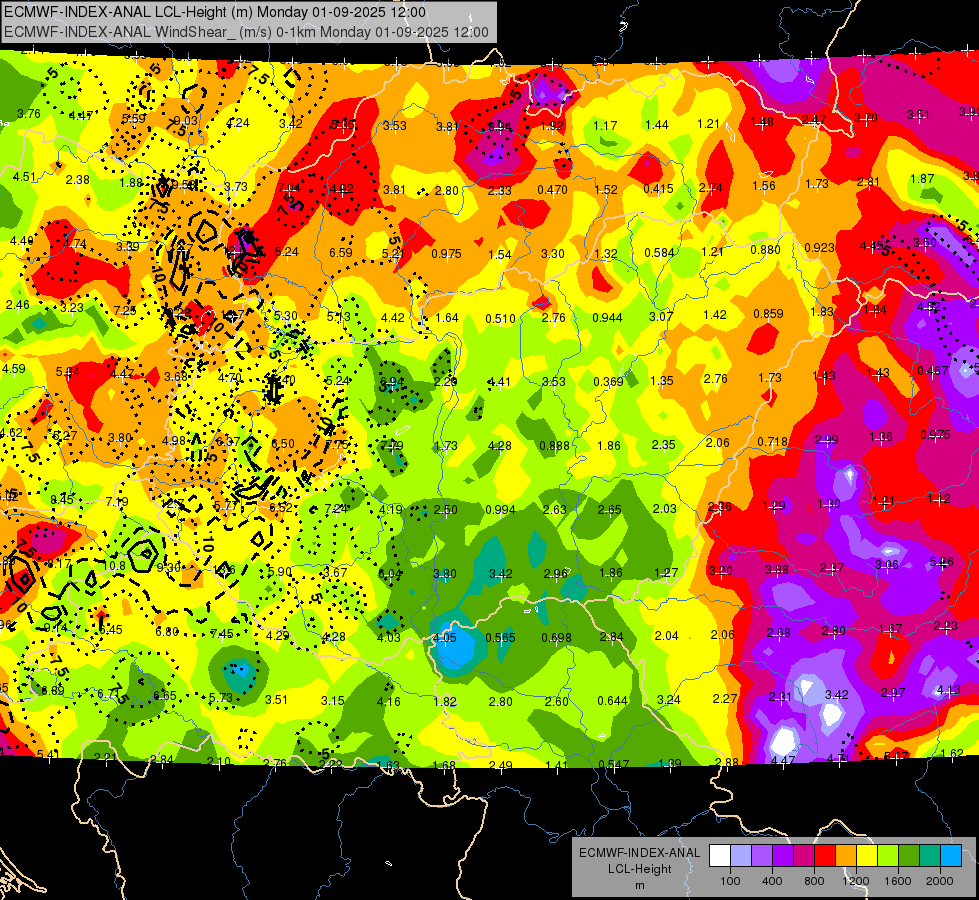This screenshot has height=900, width=979.
Task: Click the unit label m in legend
Action: coord(639,886)
